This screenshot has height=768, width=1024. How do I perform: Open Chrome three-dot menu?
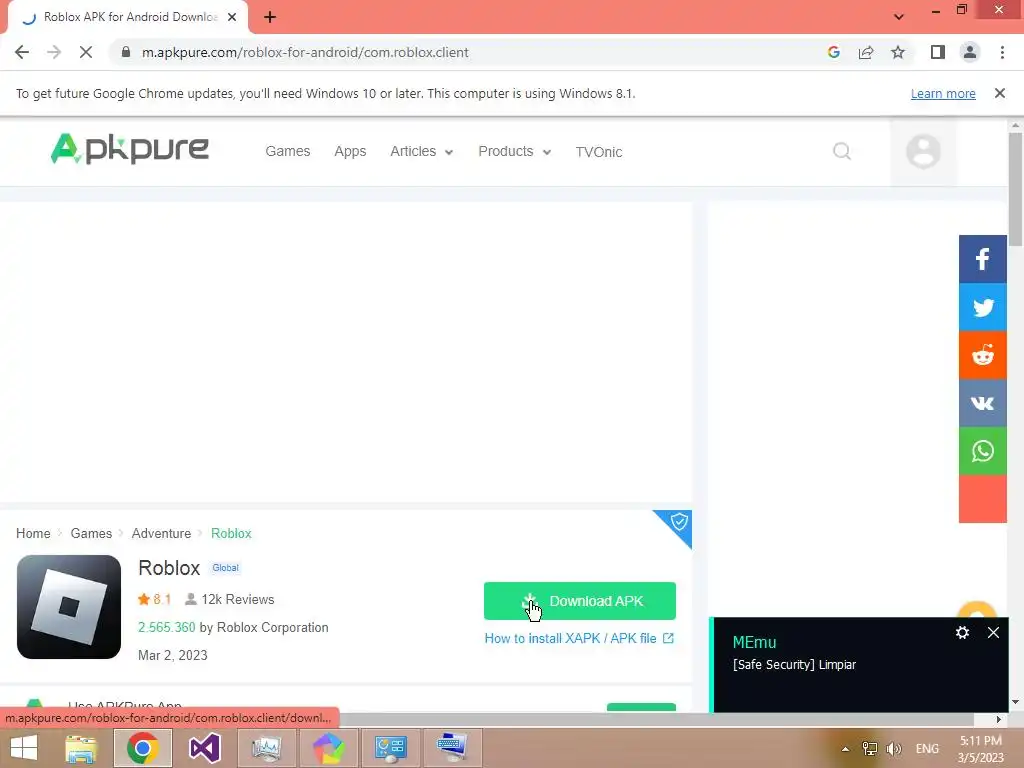1002,52
